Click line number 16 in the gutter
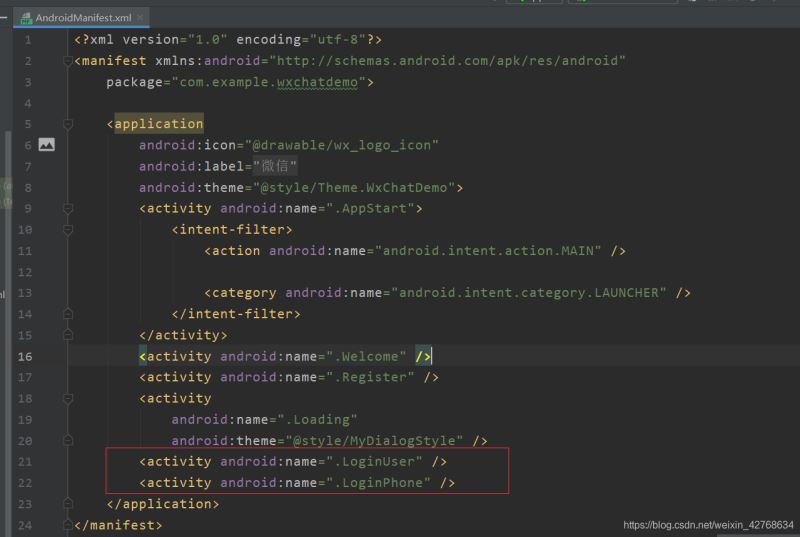 pos(25,356)
